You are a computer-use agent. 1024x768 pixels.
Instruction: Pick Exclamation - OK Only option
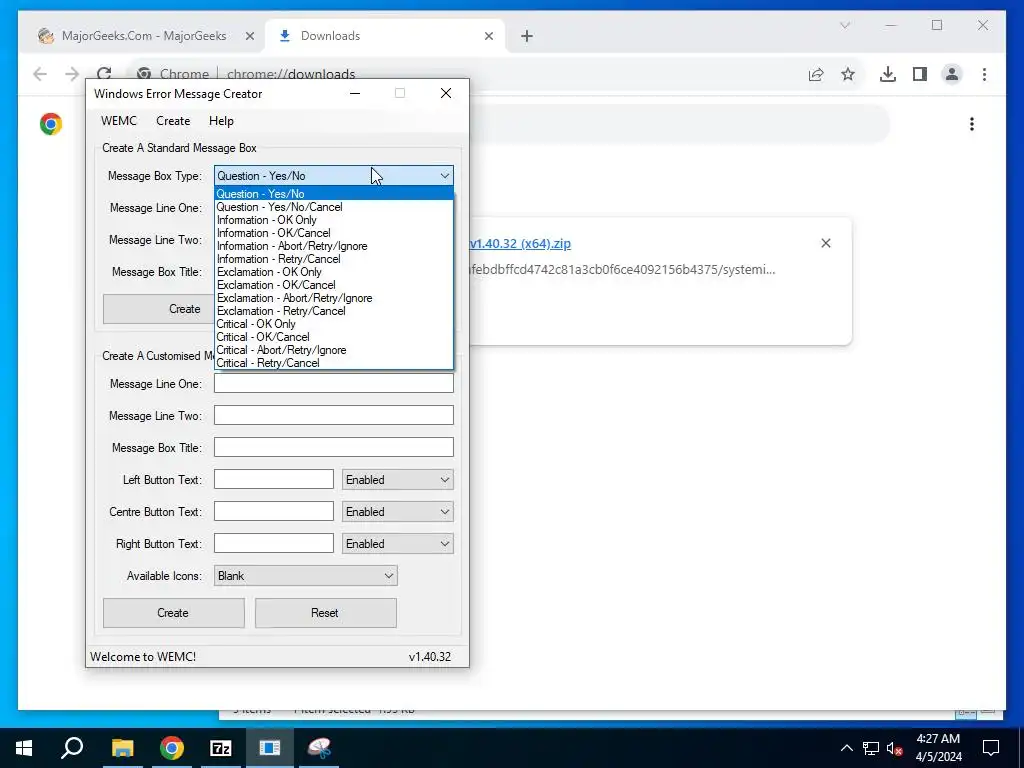click(x=334, y=272)
